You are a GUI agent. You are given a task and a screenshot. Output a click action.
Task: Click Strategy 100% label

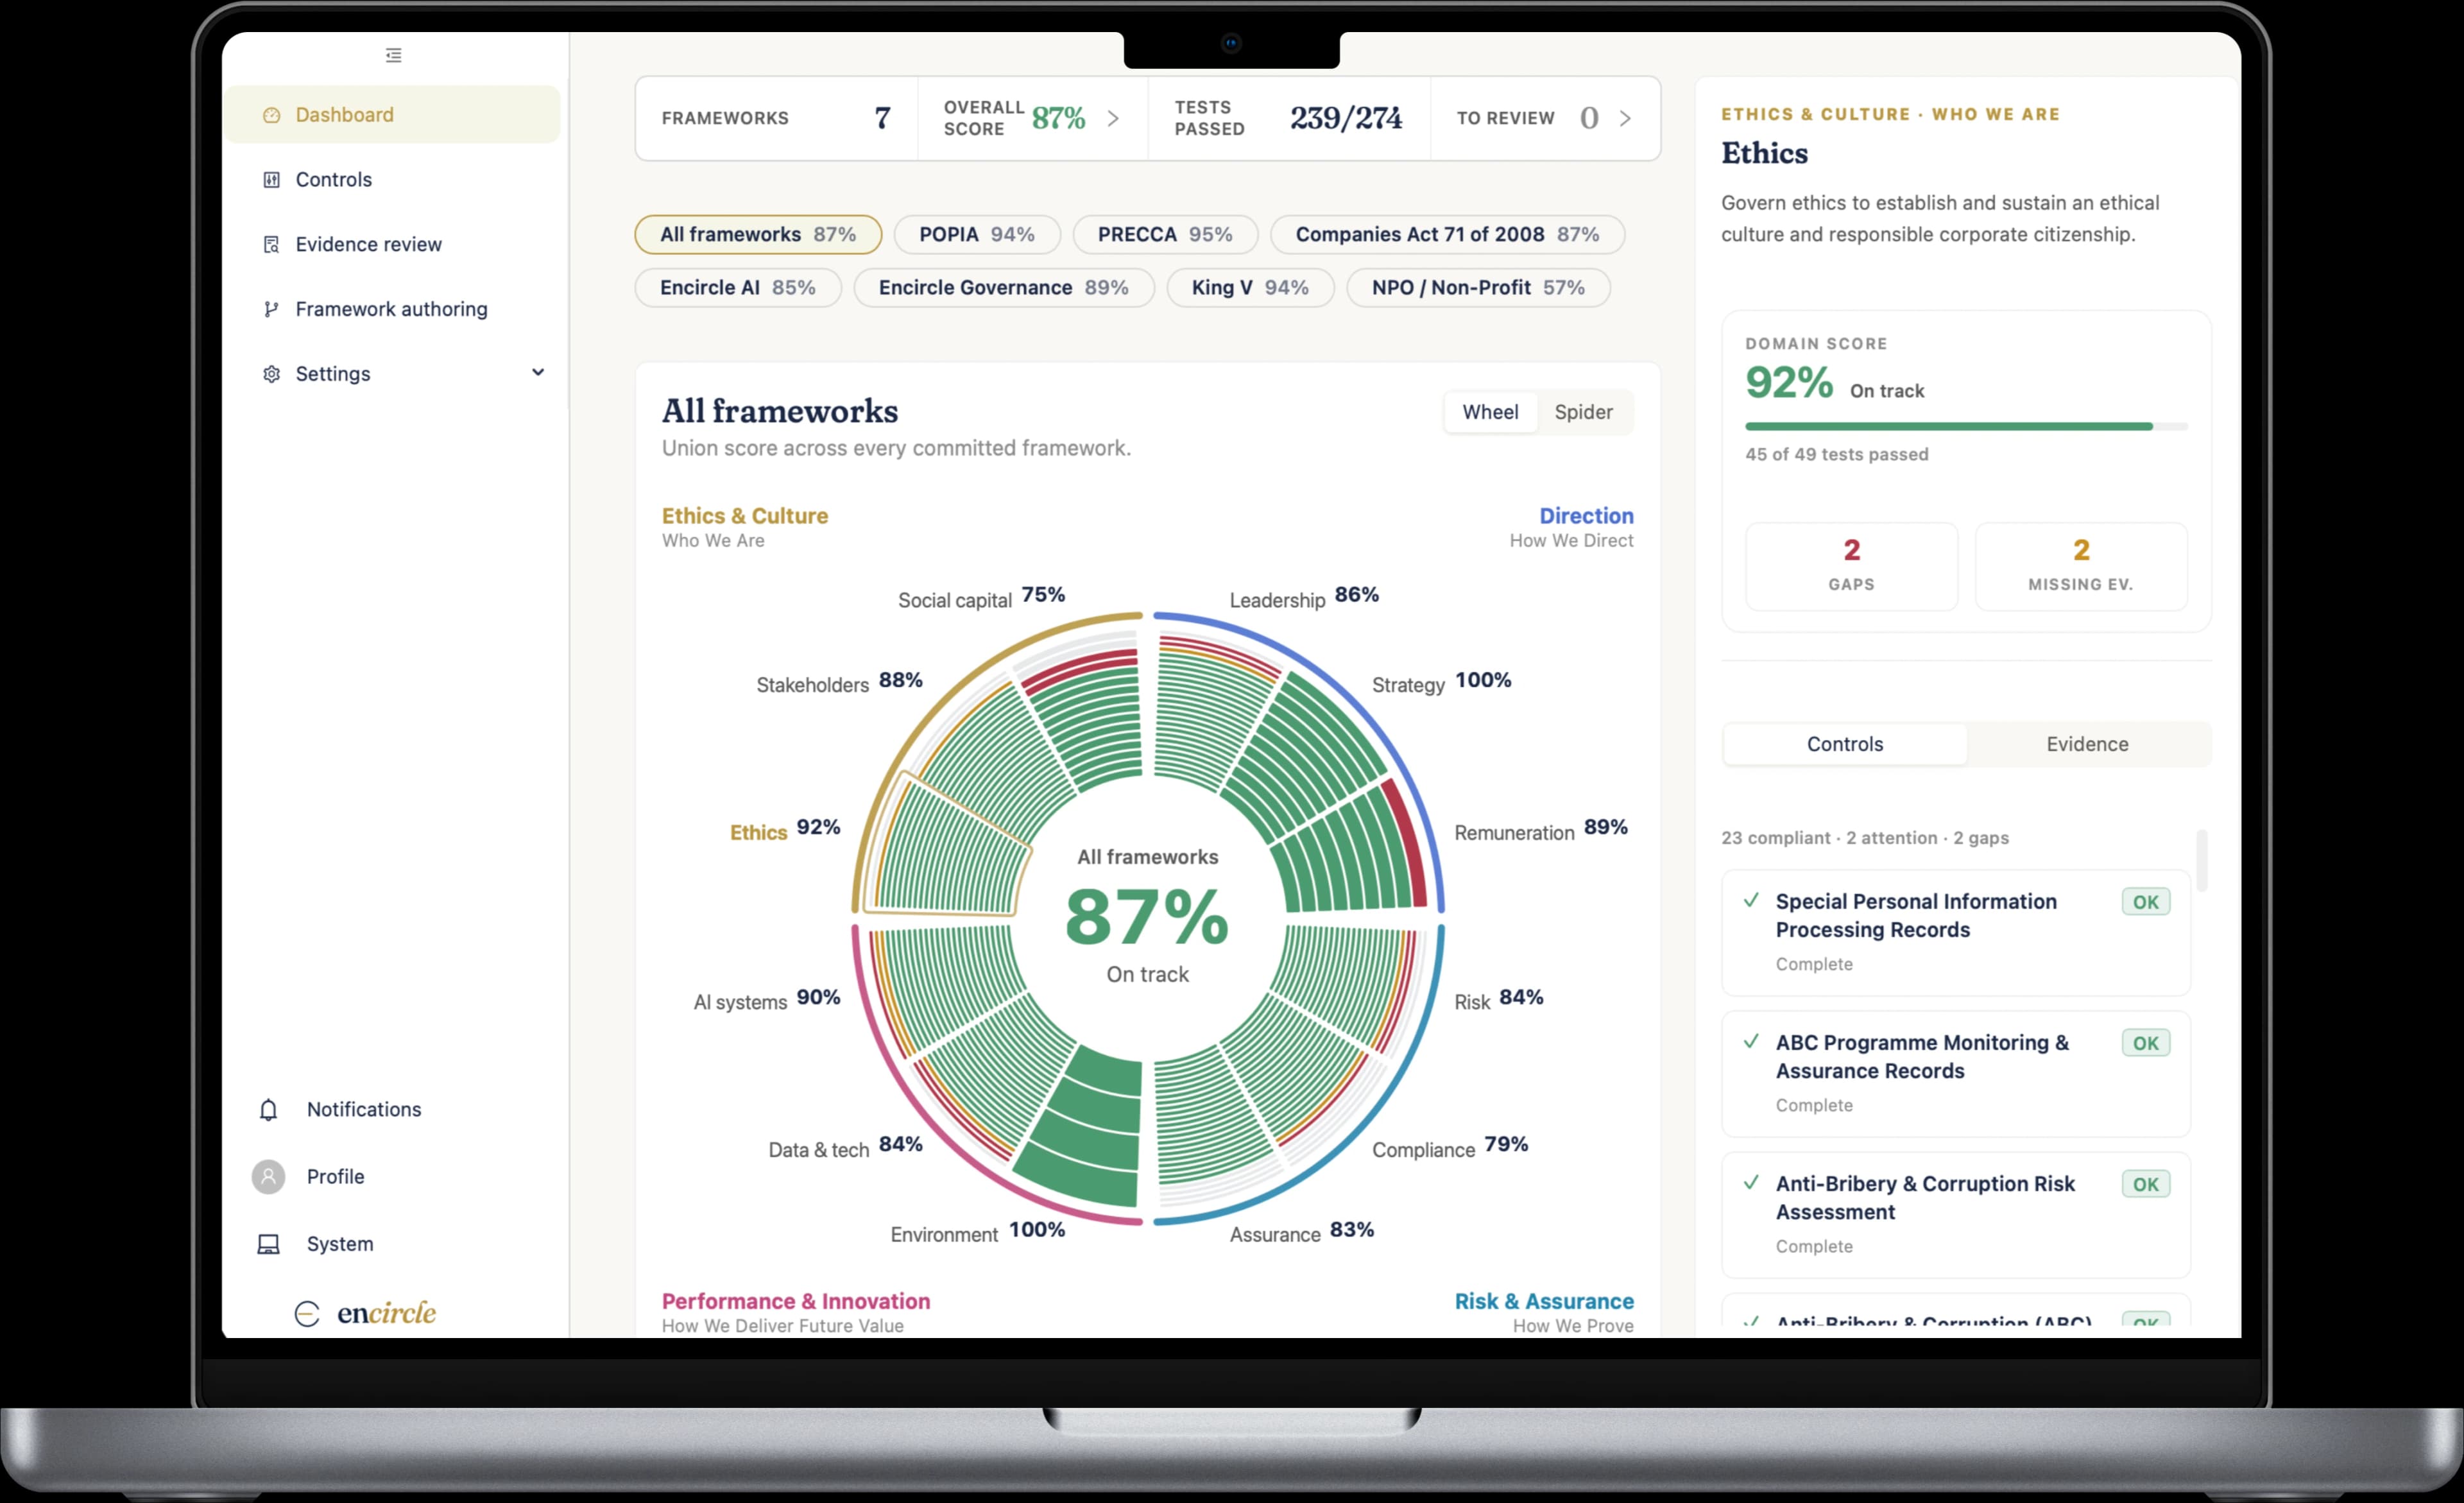tap(1441, 683)
